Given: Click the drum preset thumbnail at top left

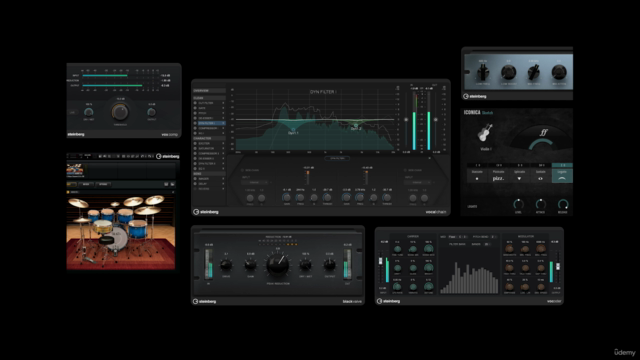Looking at the screenshot, I should [x=75, y=169].
